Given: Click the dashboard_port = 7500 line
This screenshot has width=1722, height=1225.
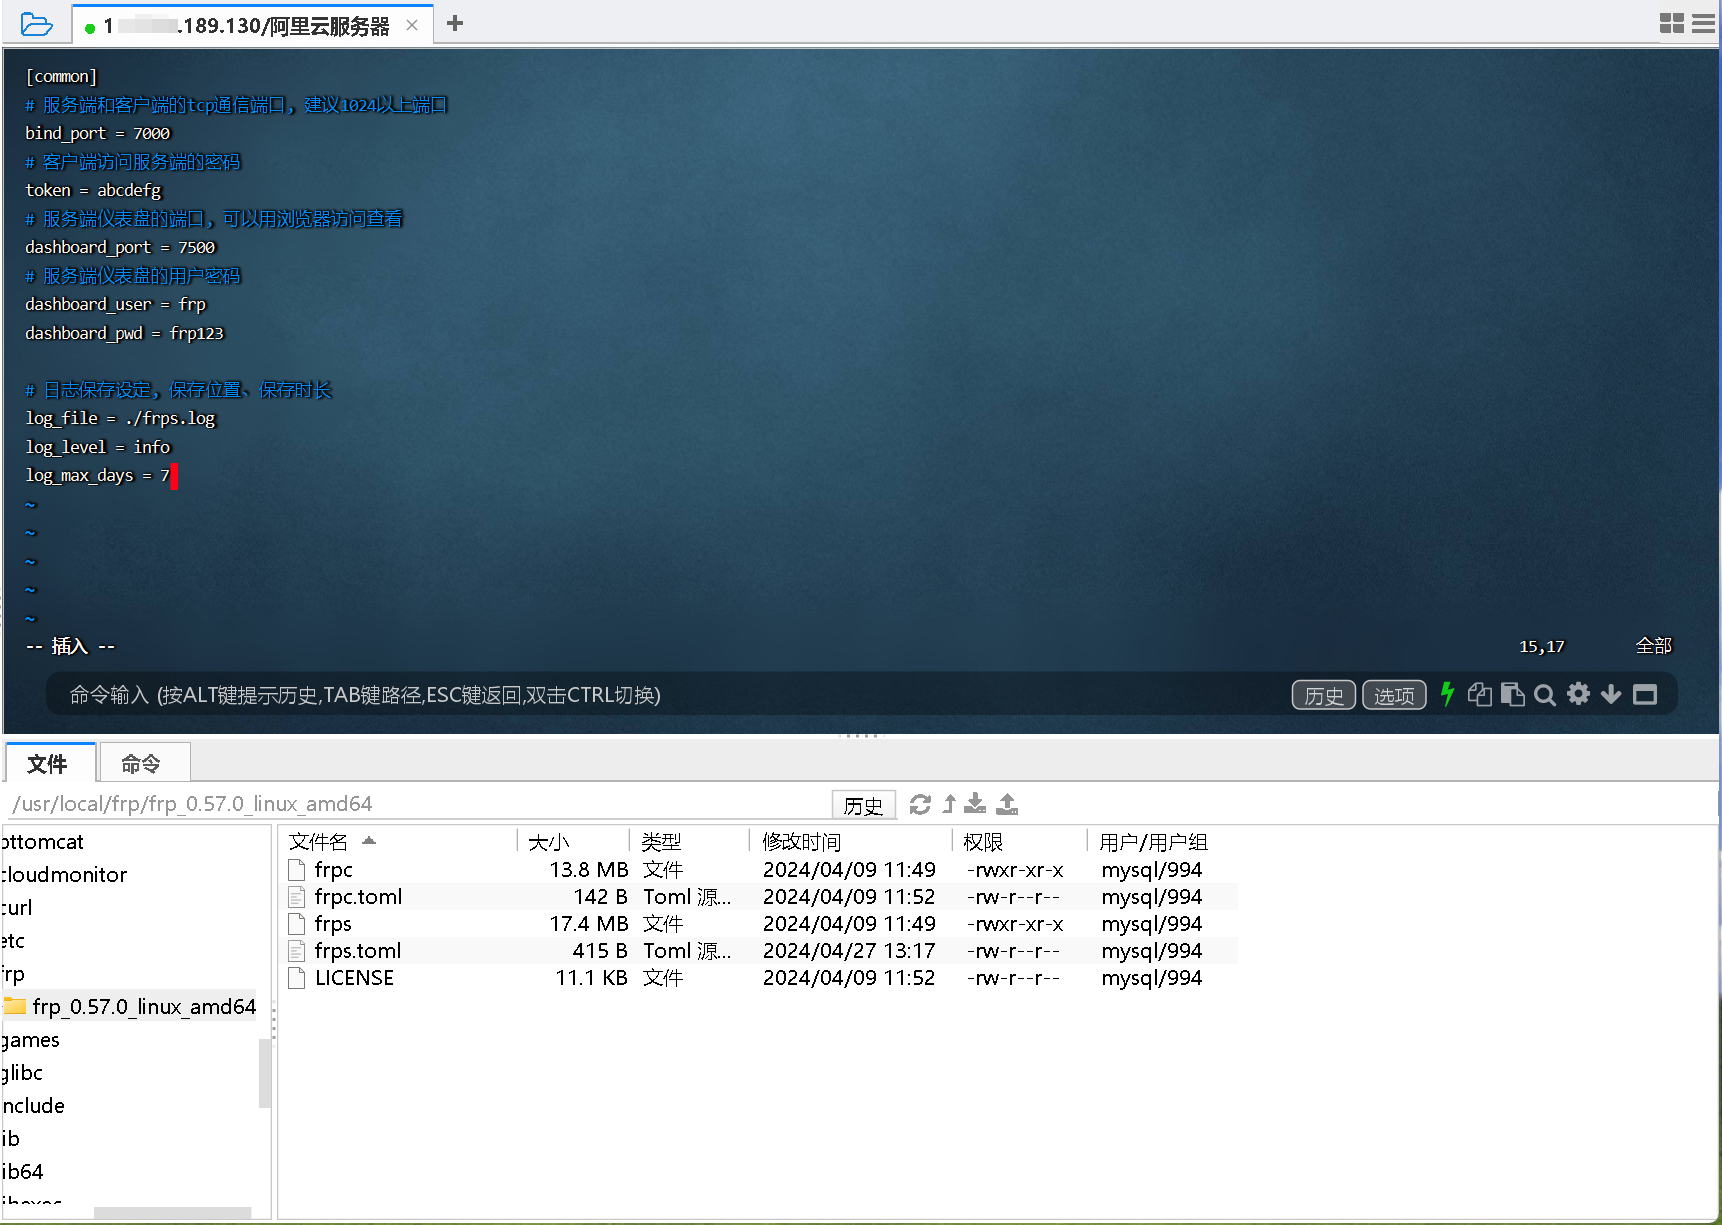Looking at the screenshot, I should [x=120, y=247].
